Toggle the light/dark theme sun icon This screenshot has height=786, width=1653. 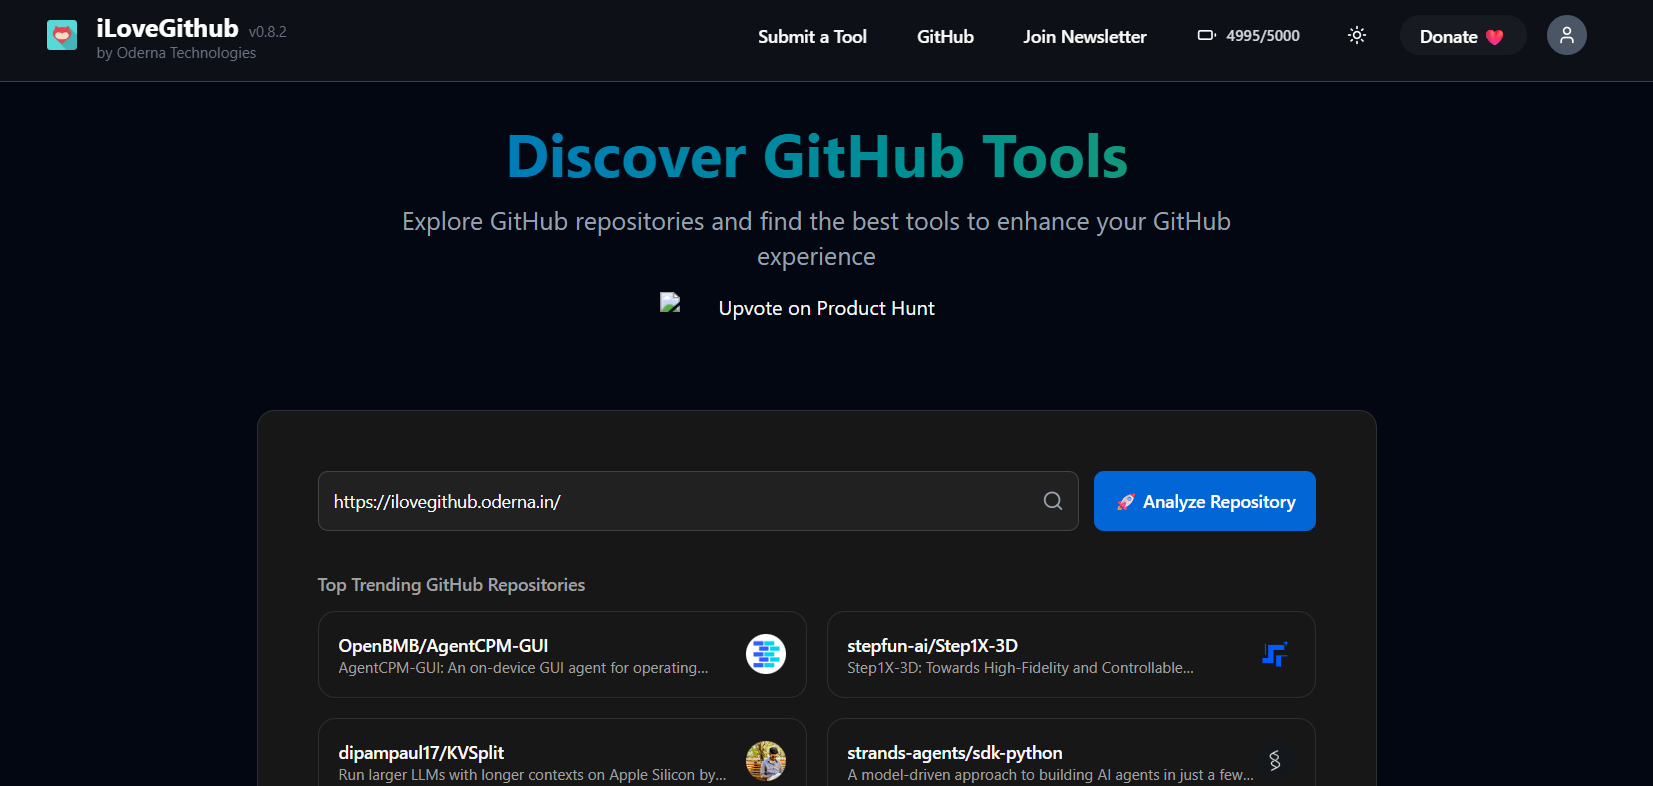[x=1357, y=35]
